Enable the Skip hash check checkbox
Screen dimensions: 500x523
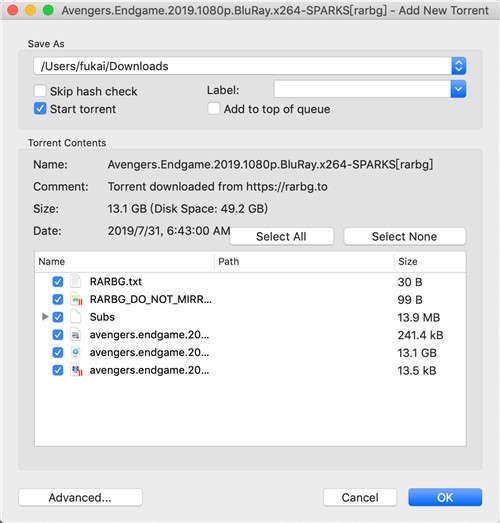(x=40, y=91)
